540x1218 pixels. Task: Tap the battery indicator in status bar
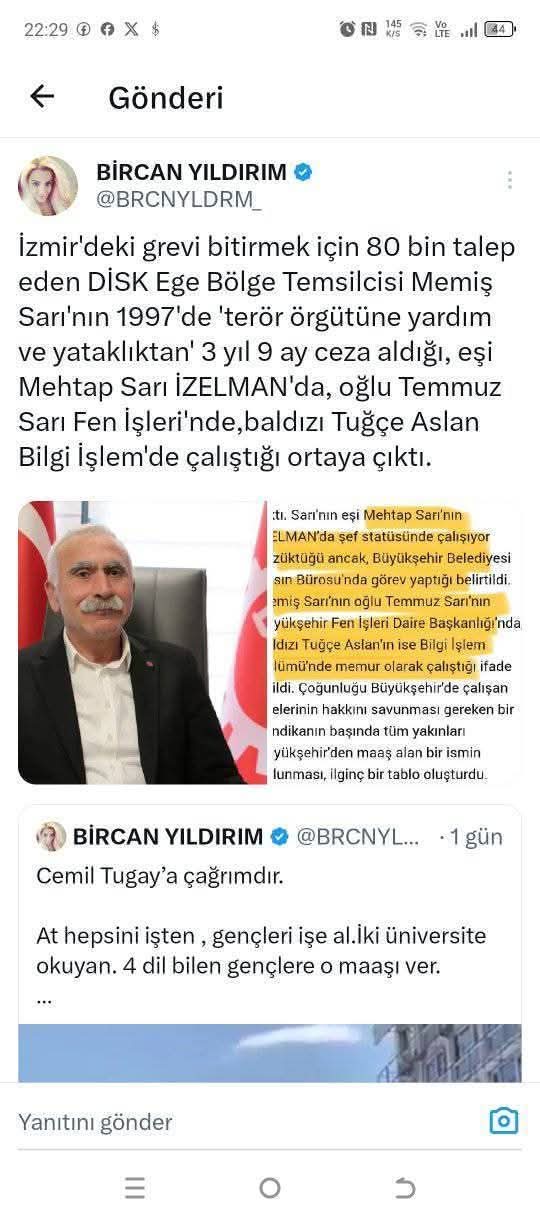click(x=499, y=30)
